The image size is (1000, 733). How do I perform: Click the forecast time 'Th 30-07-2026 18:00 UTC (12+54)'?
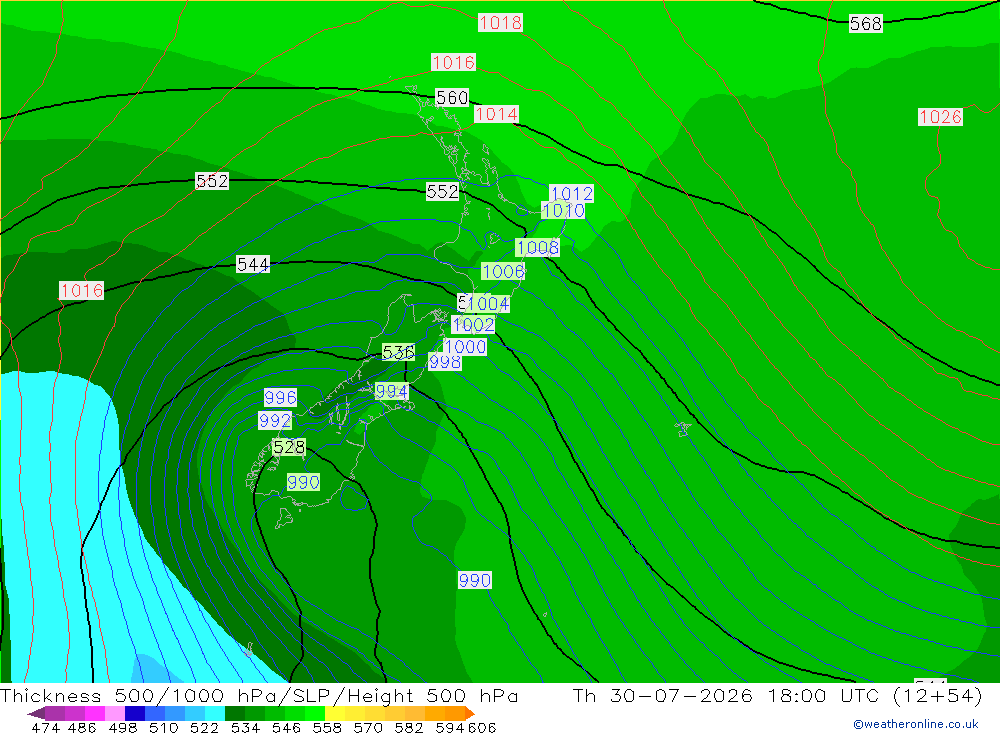777,695
